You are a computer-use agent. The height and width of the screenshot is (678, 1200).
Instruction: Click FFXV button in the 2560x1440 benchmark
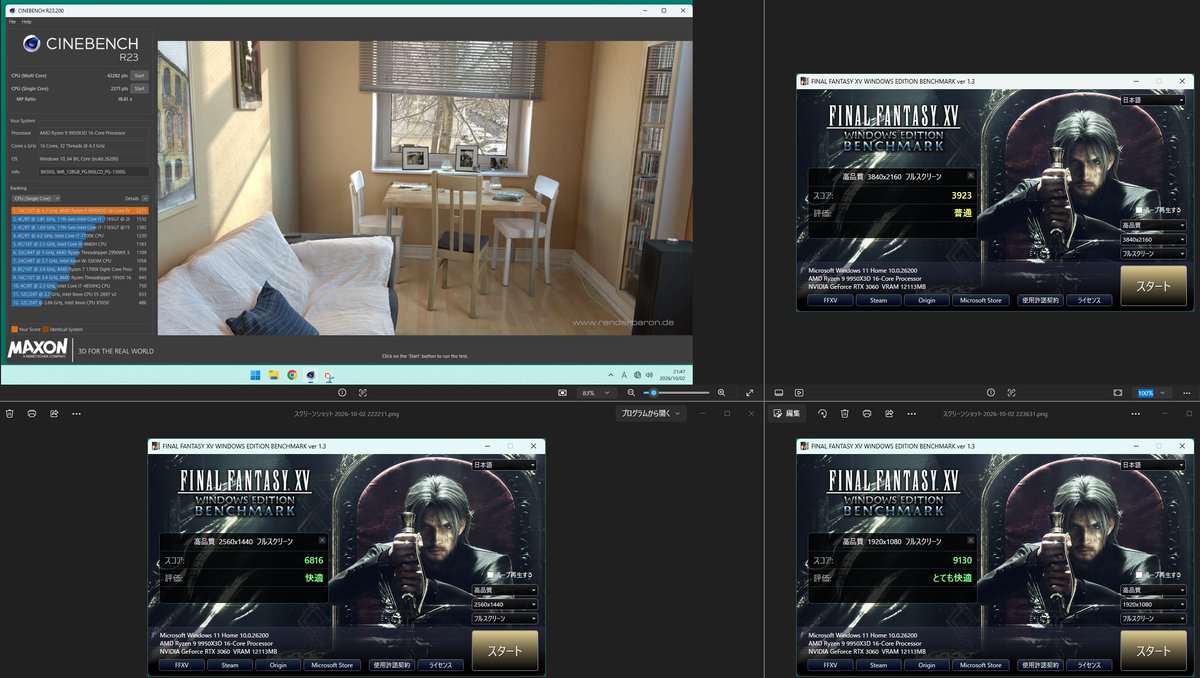[x=182, y=665]
